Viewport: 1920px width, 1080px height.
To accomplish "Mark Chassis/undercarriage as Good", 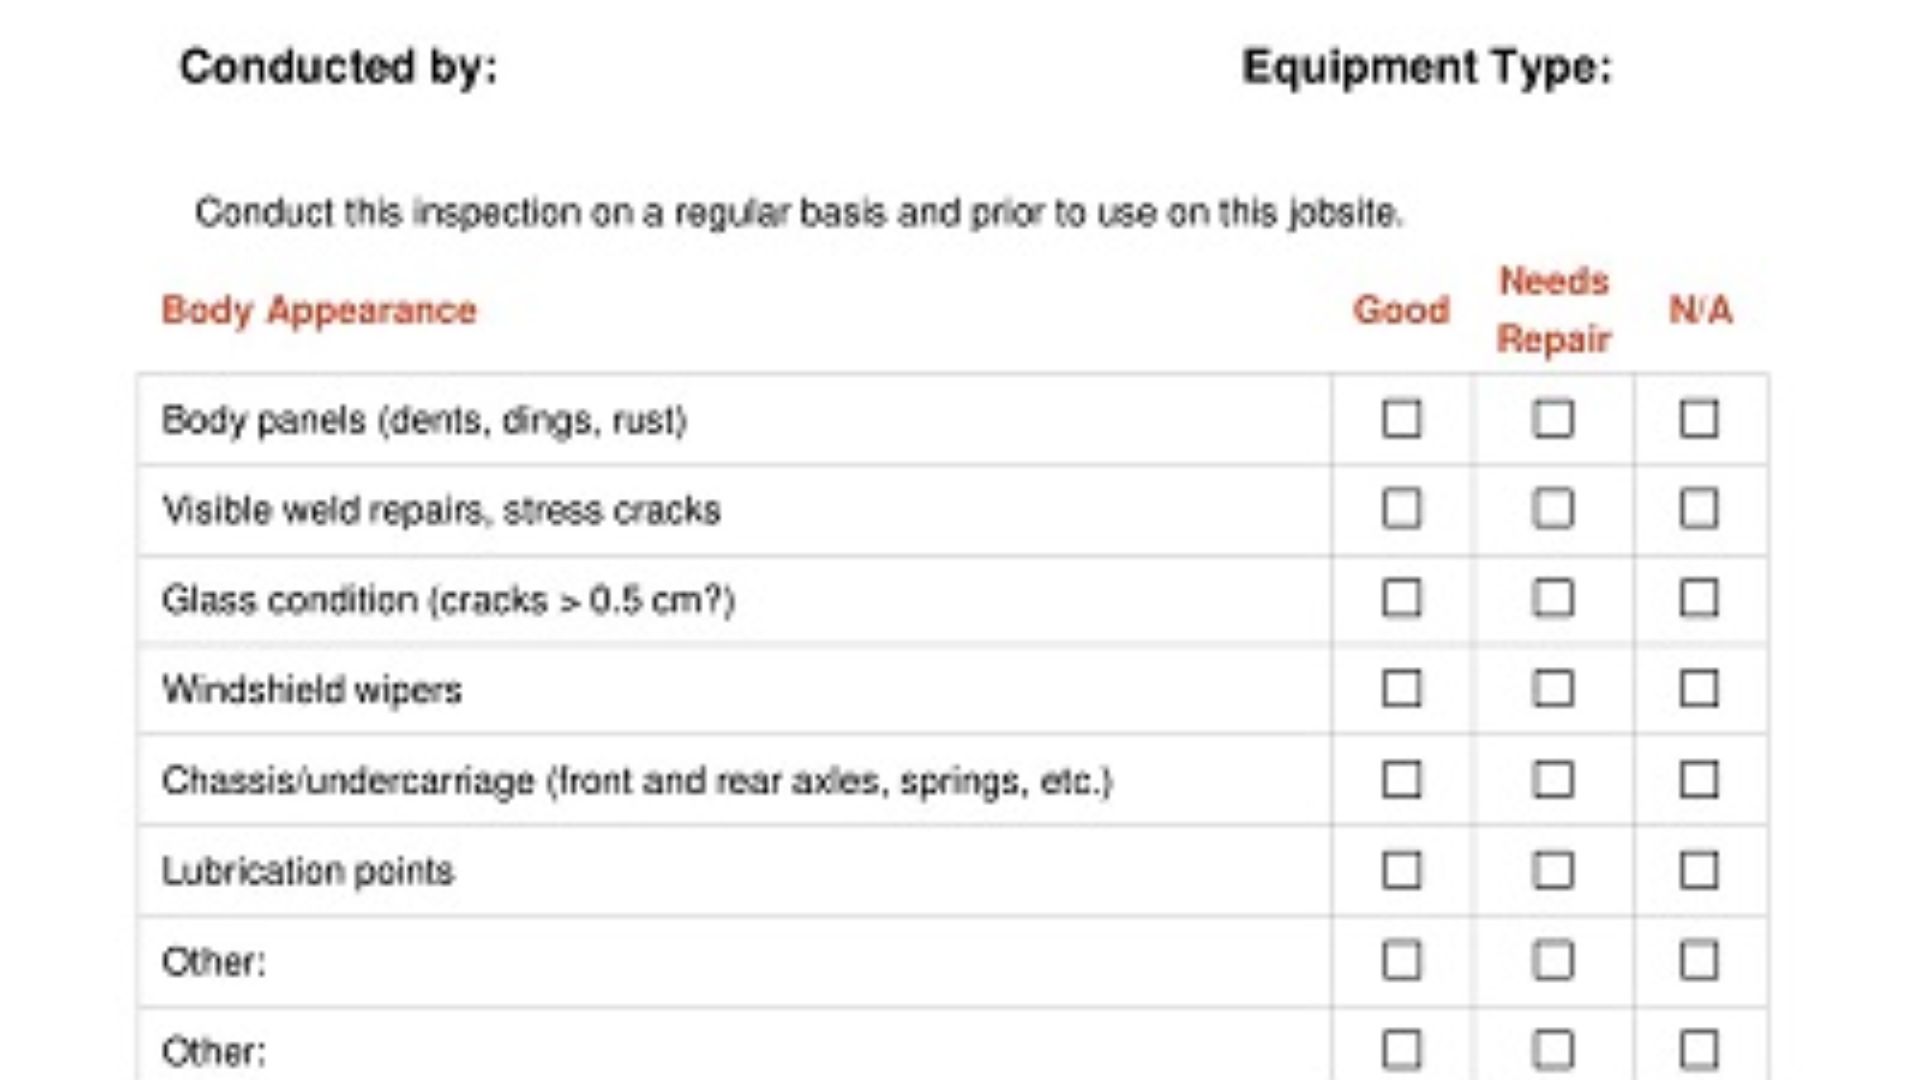I will click(1401, 780).
